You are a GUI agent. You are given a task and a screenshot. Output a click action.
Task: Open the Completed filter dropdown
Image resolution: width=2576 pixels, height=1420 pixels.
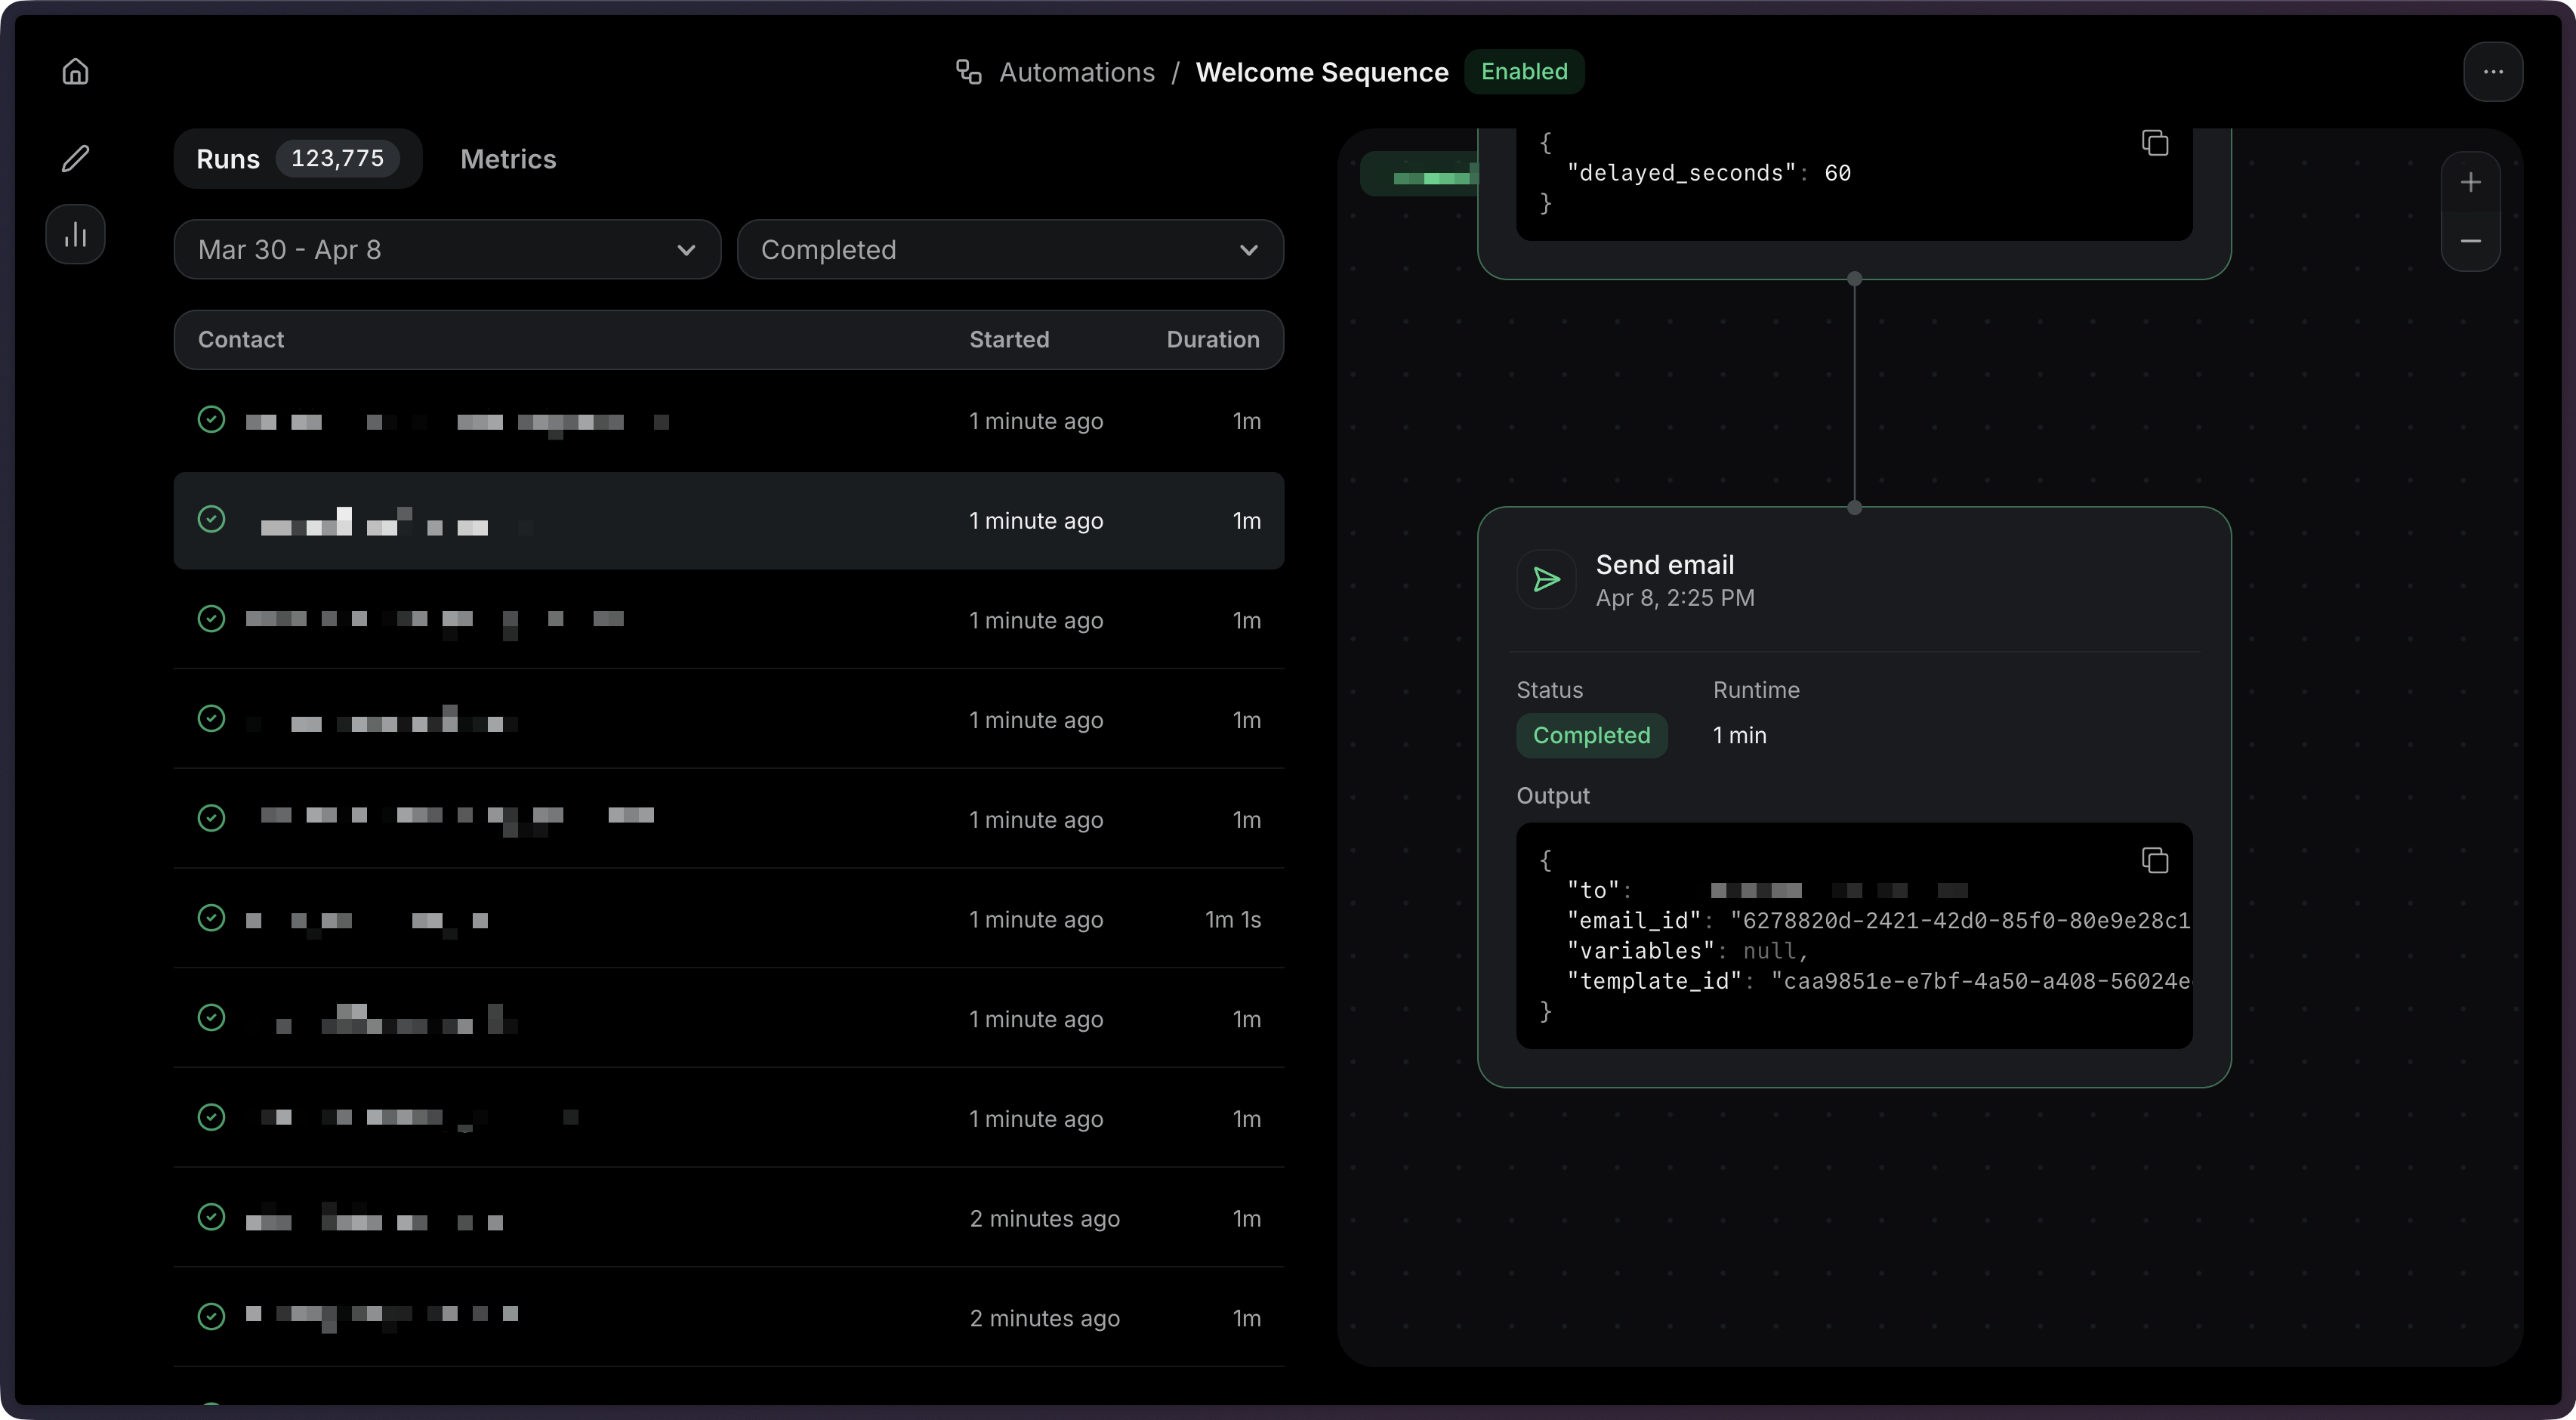point(1010,250)
